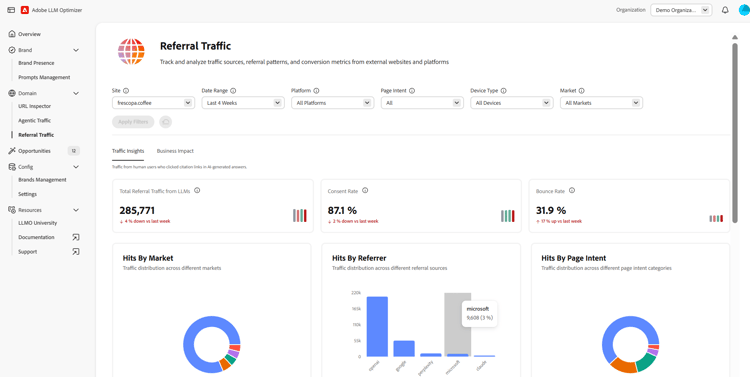Viewport: 750px width, 377px height.
Task: Click the Consent Rate sparkline bars
Action: [508, 216]
